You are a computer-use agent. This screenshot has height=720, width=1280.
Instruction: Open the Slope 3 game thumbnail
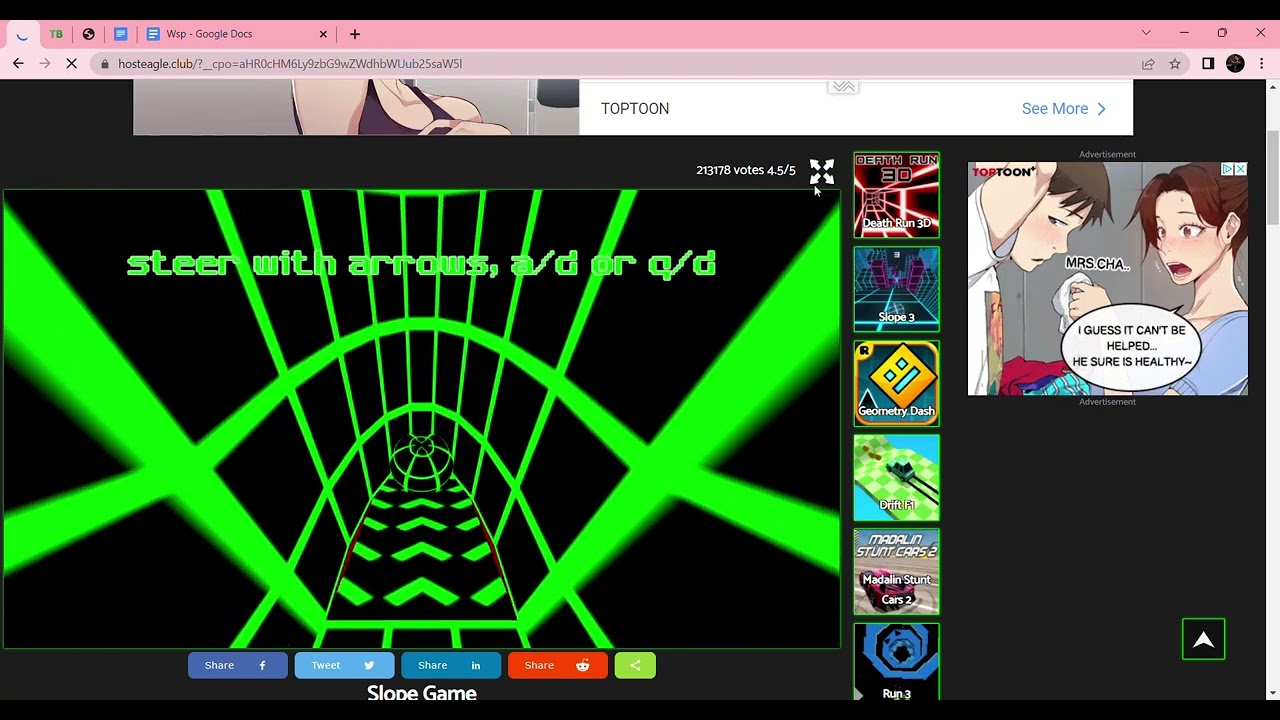[896, 289]
